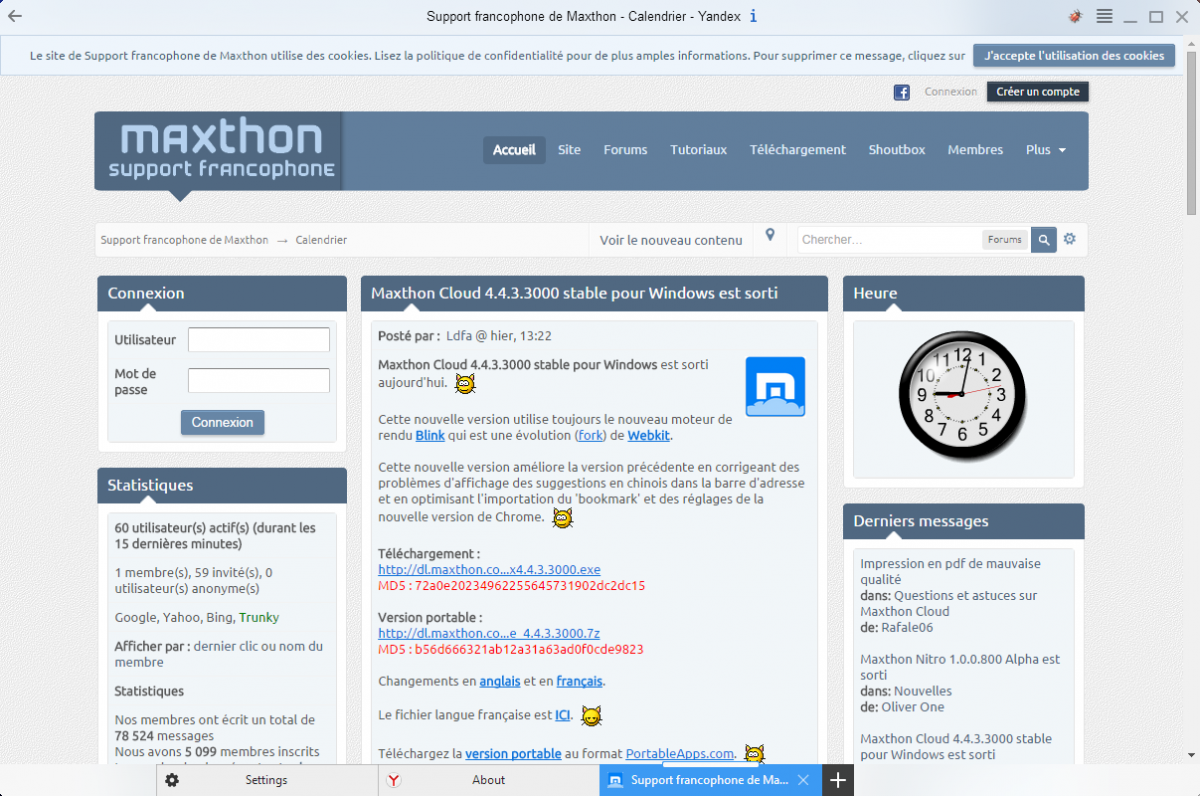Click the Heure panel header

(964, 294)
